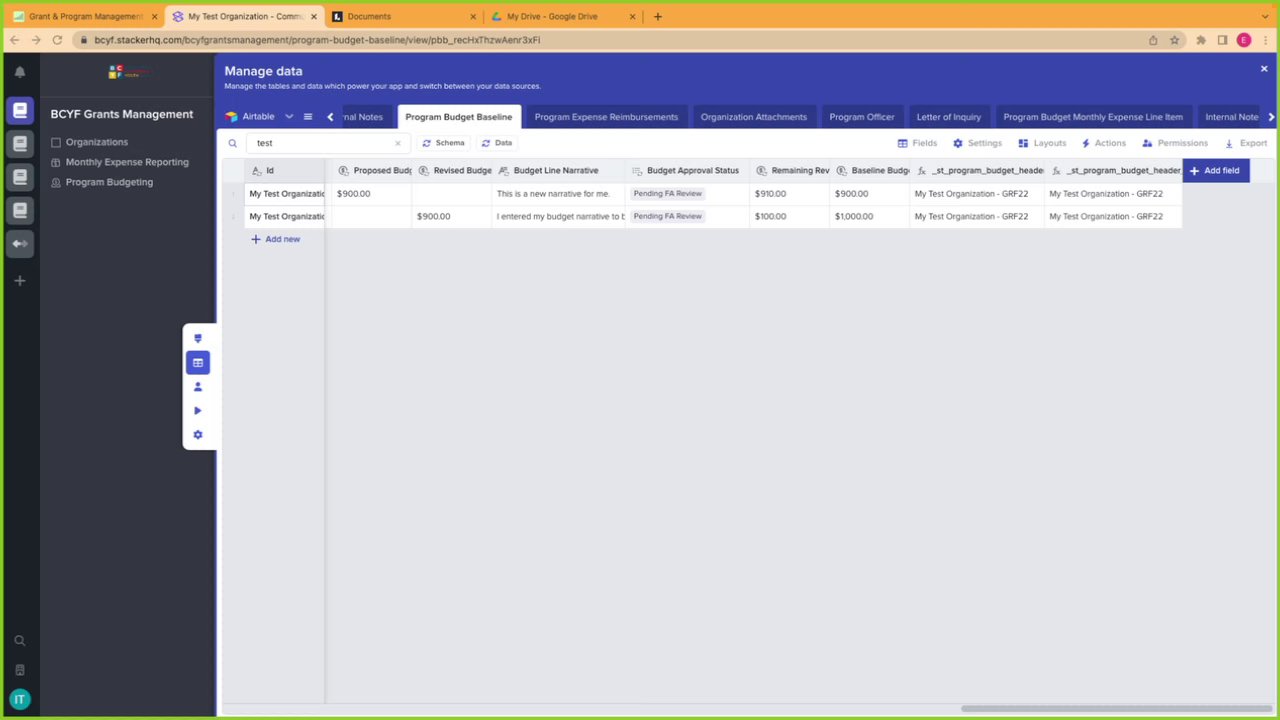Image resolution: width=1280 pixels, height=720 pixels.
Task: Click the play preview icon in floating toolbar
Action: (x=198, y=411)
